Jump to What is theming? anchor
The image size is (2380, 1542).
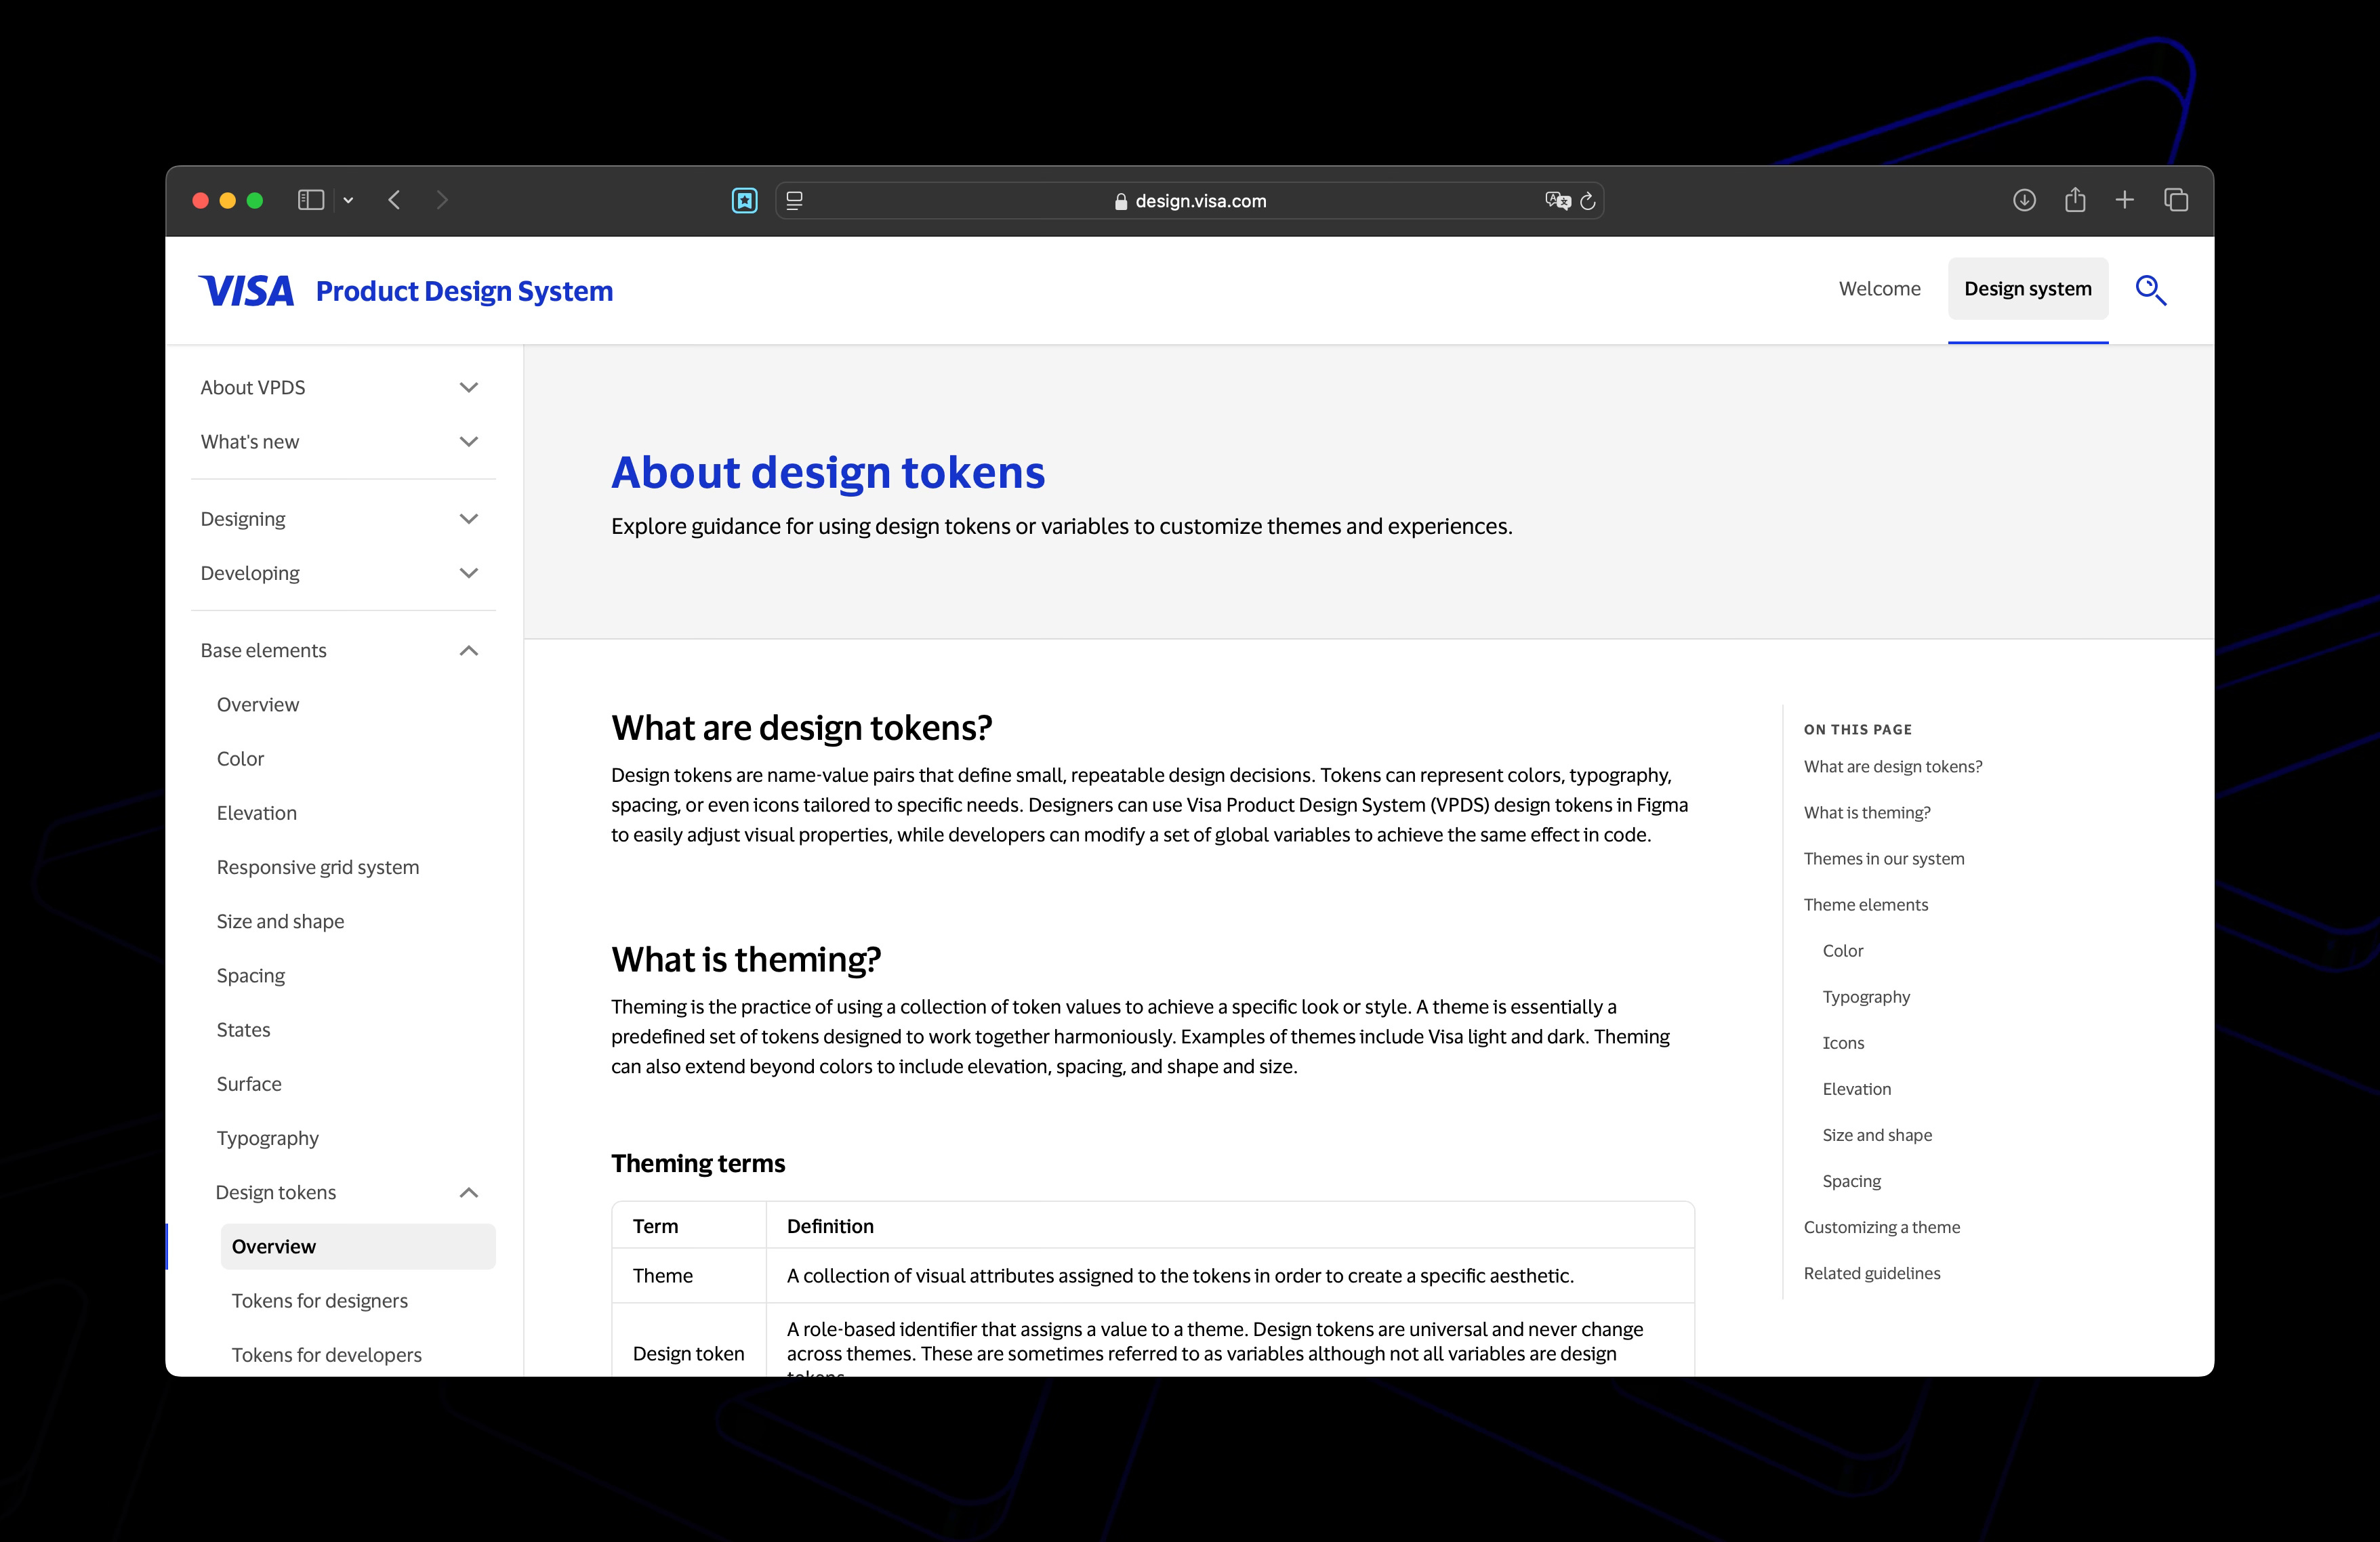coord(1866,812)
